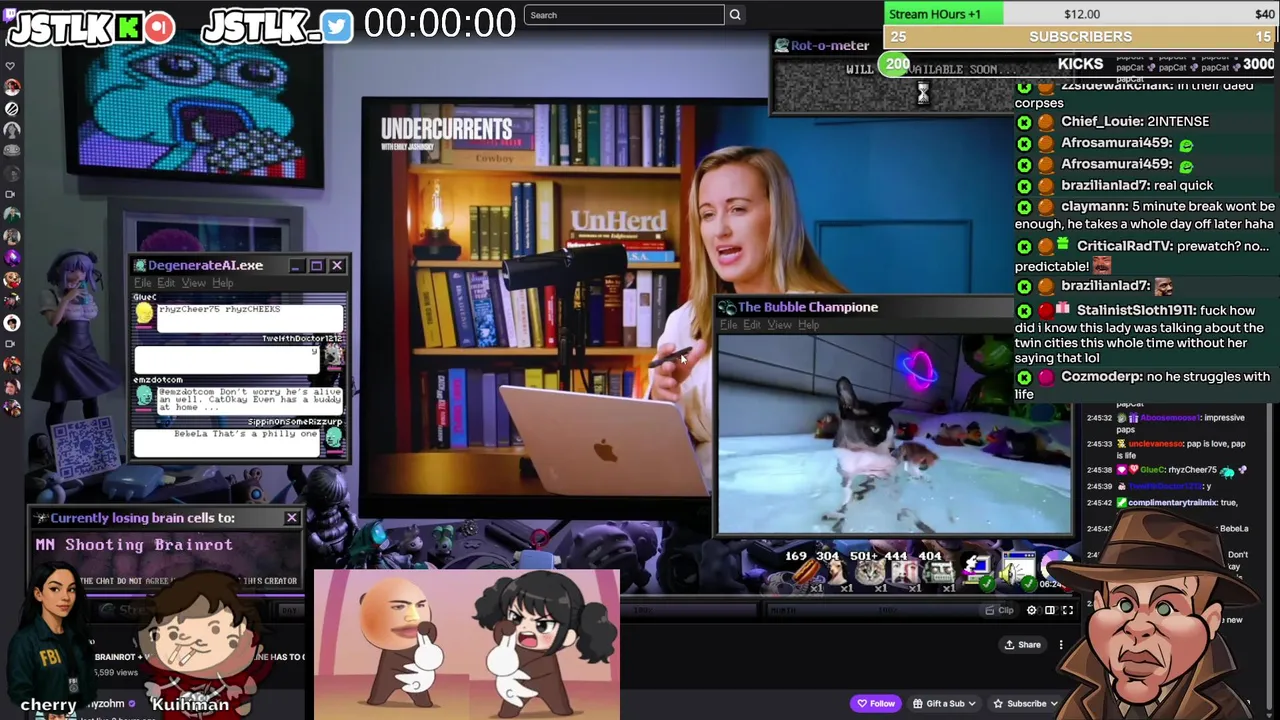Click the llama emote counter icon
Image resolution: width=1280 pixels, height=720 pixels.
[x=838, y=573]
